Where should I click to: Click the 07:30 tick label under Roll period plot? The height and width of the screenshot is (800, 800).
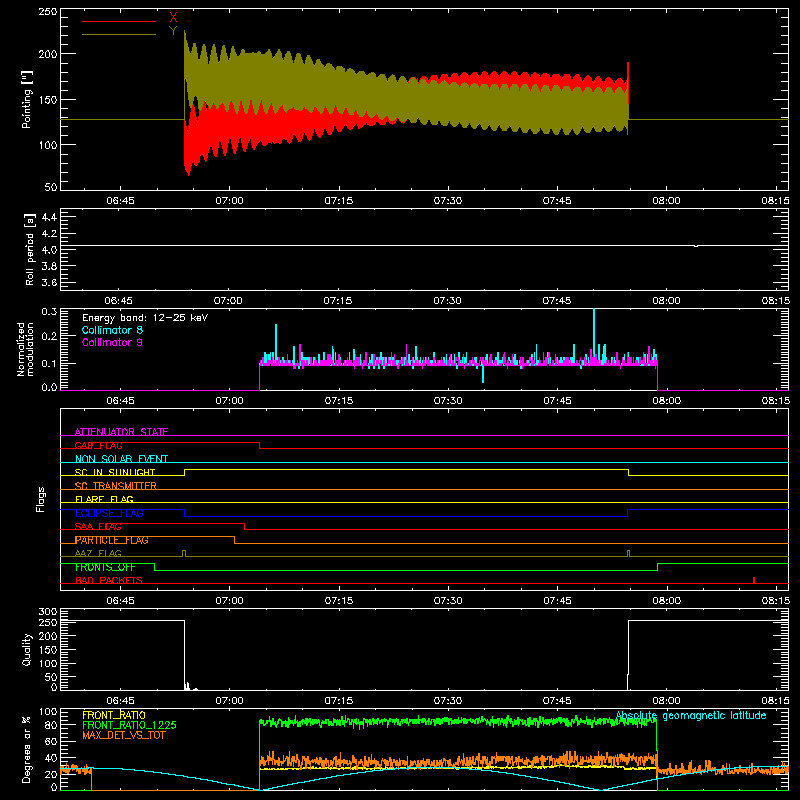(x=447, y=301)
